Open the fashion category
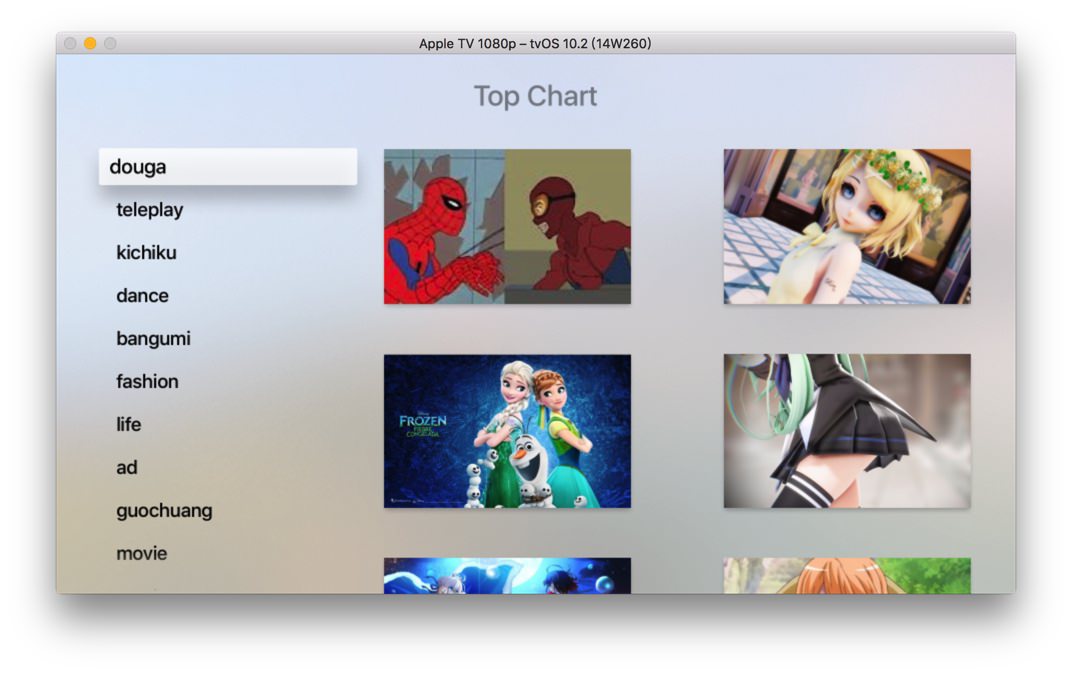1072x674 pixels. tap(147, 381)
